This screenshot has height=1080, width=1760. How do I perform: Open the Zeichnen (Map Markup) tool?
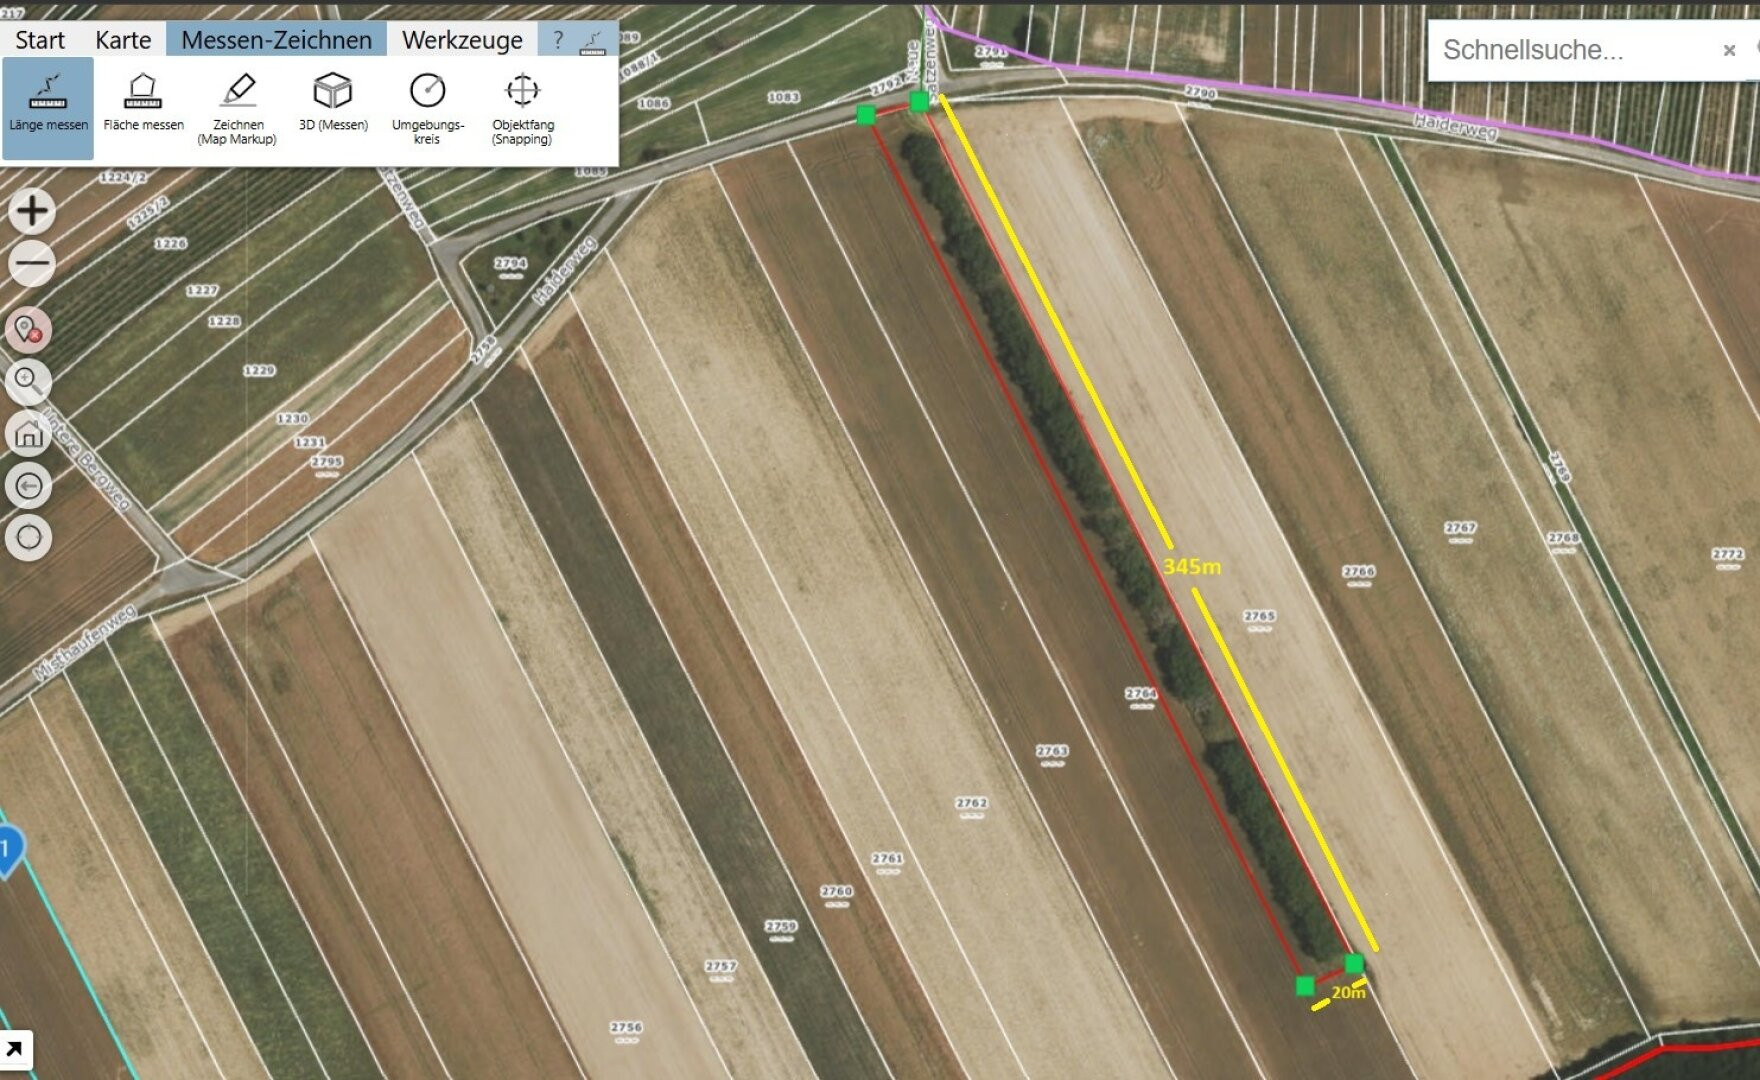click(238, 108)
